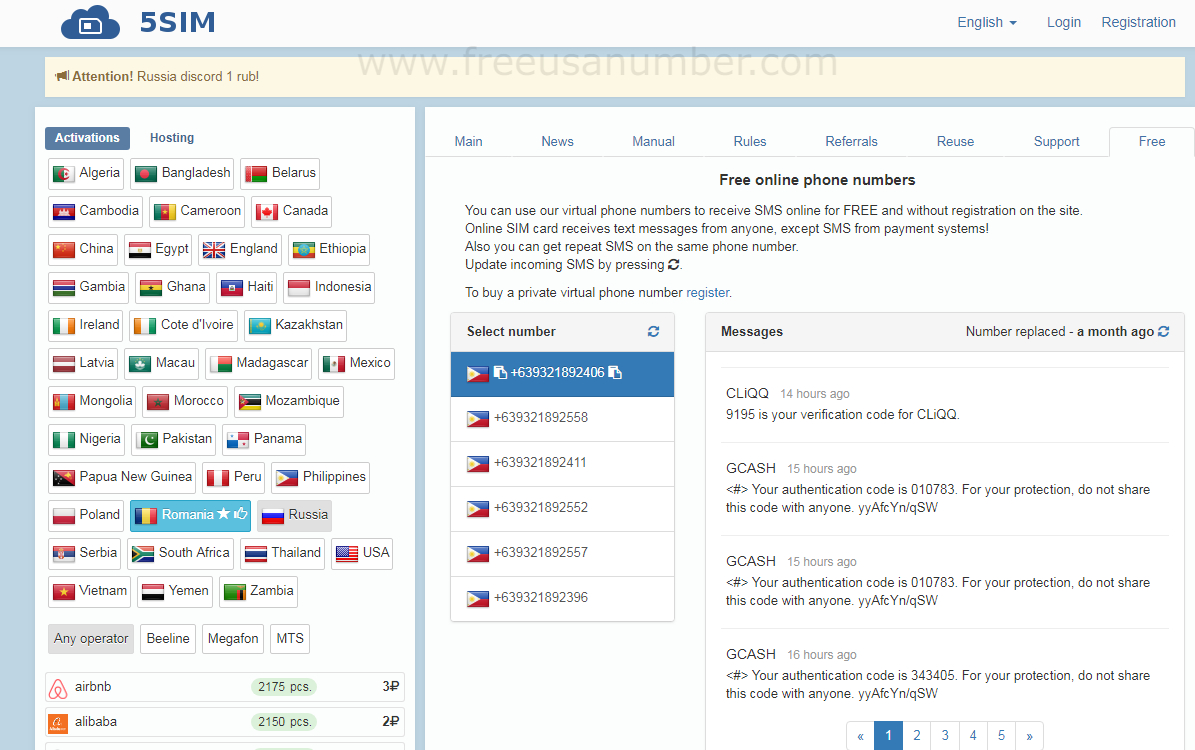
Task: Open the Login page
Action: [1064, 22]
